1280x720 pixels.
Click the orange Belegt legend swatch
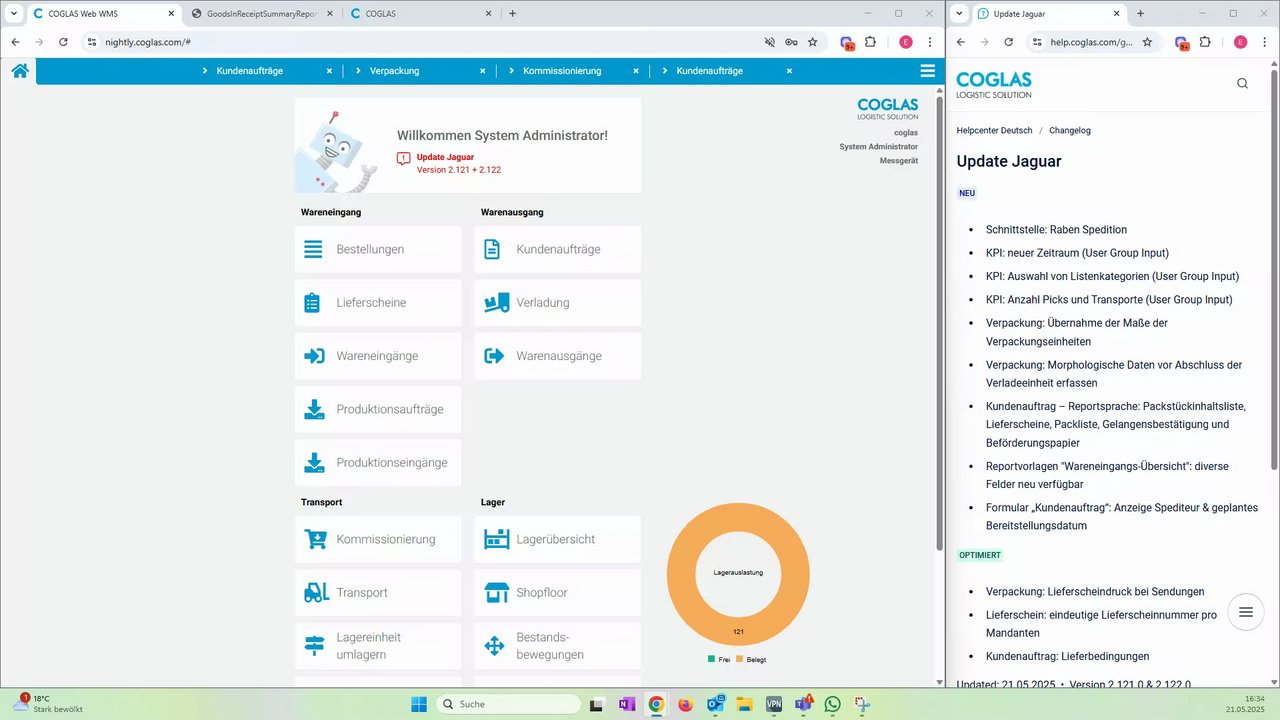coord(740,659)
